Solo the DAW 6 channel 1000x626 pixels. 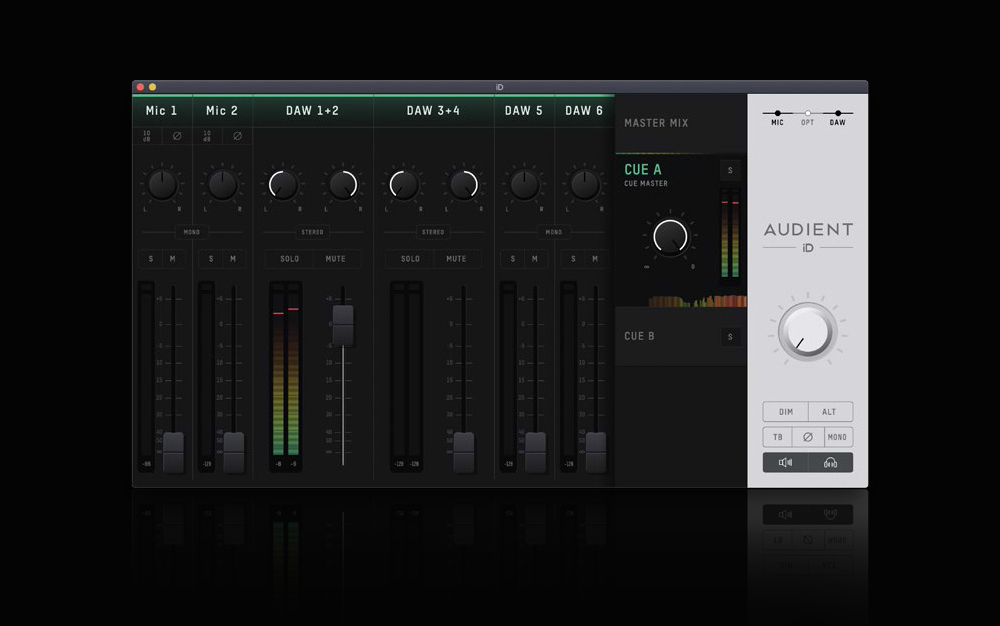[x=573, y=259]
